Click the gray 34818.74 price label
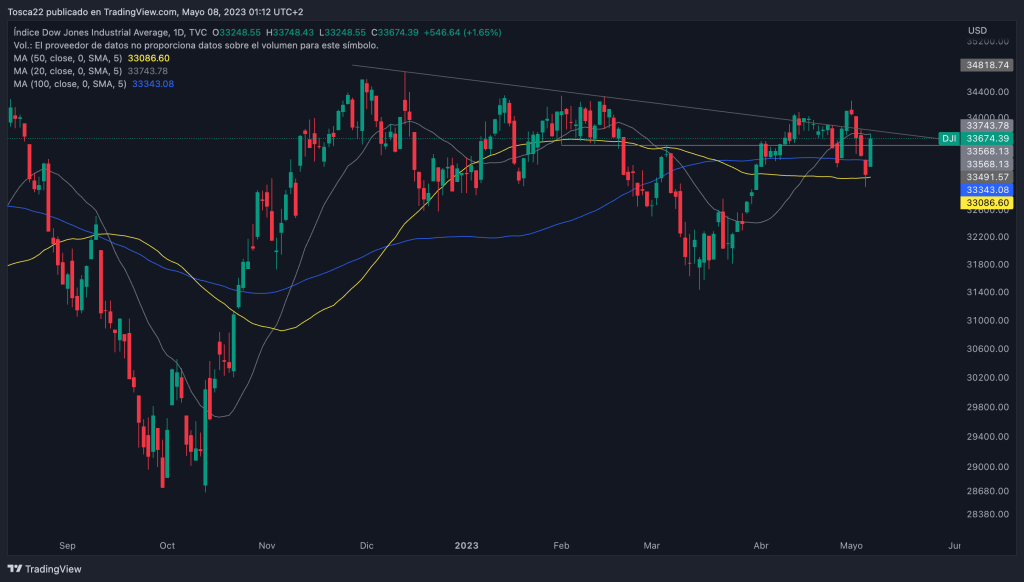Image resolution: width=1024 pixels, height=582 pixels. tap(985, 65)
